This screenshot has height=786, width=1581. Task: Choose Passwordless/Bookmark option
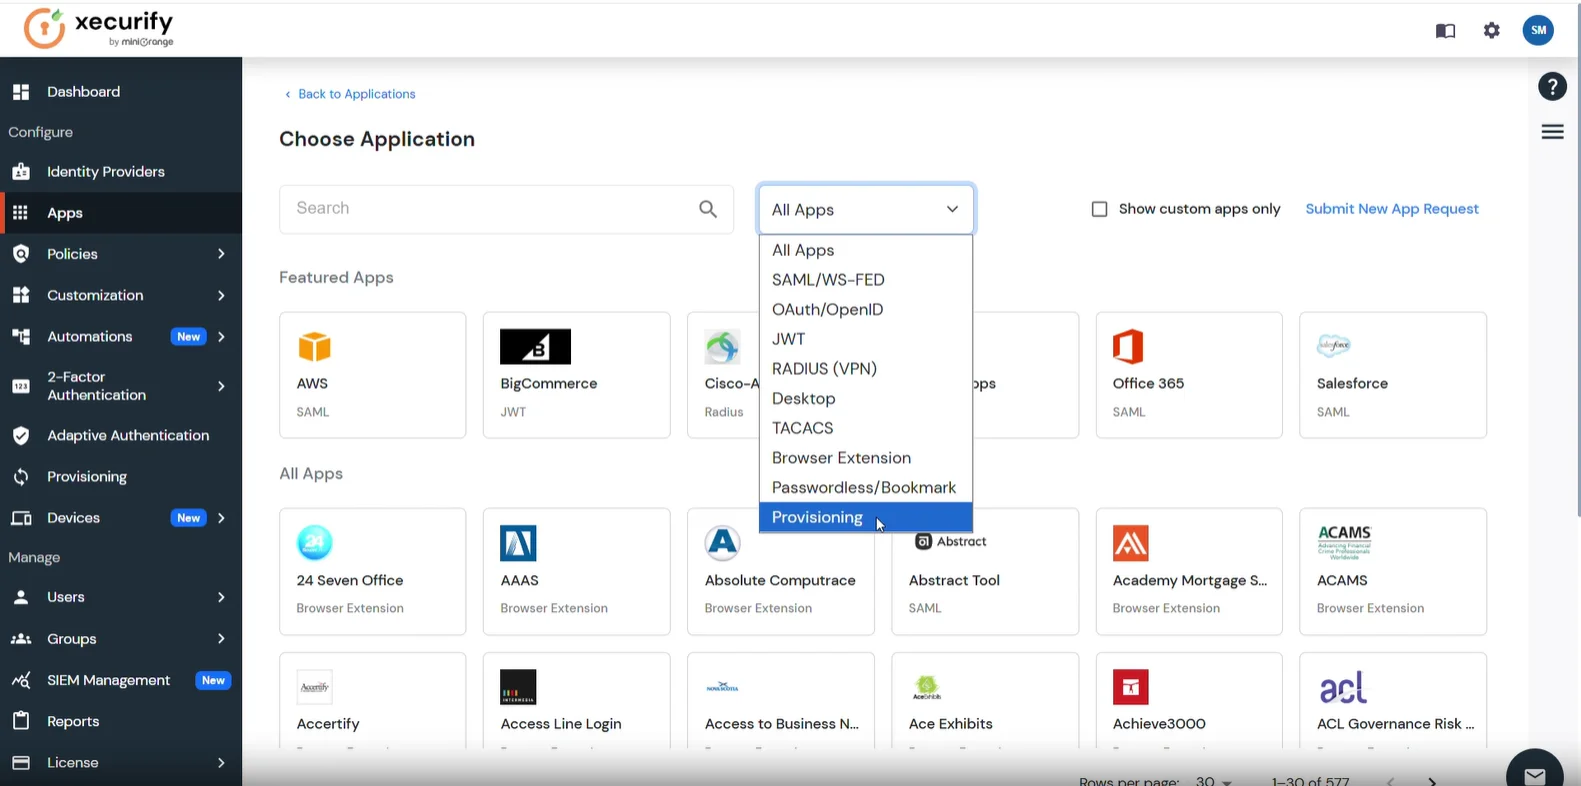[x=866, y=488]
